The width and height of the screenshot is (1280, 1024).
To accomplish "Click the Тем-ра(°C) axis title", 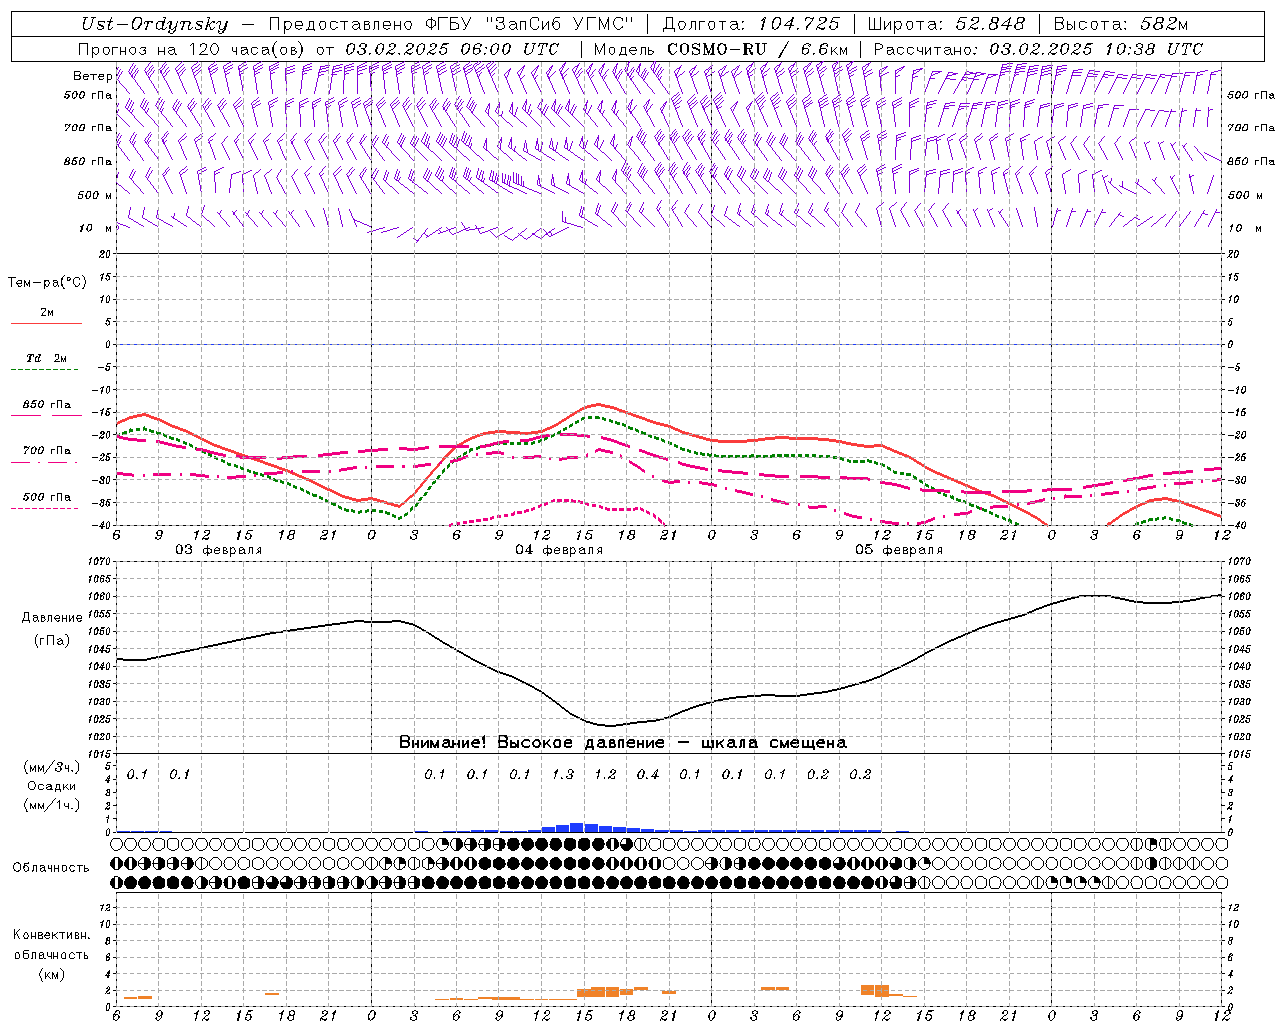I will pos(47,282).
